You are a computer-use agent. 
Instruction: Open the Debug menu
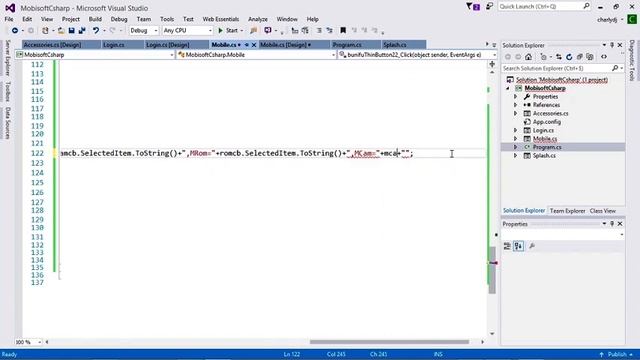(119, 19)
